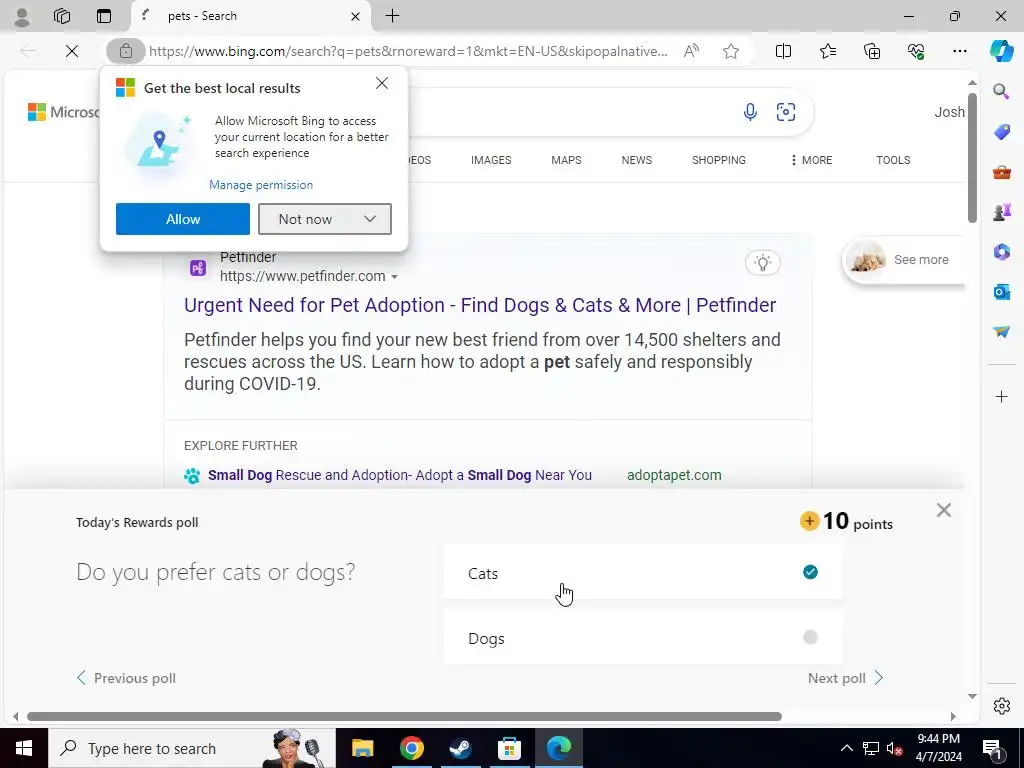Open the Edge profile icon
The image size is (1024, 768).
22,16
